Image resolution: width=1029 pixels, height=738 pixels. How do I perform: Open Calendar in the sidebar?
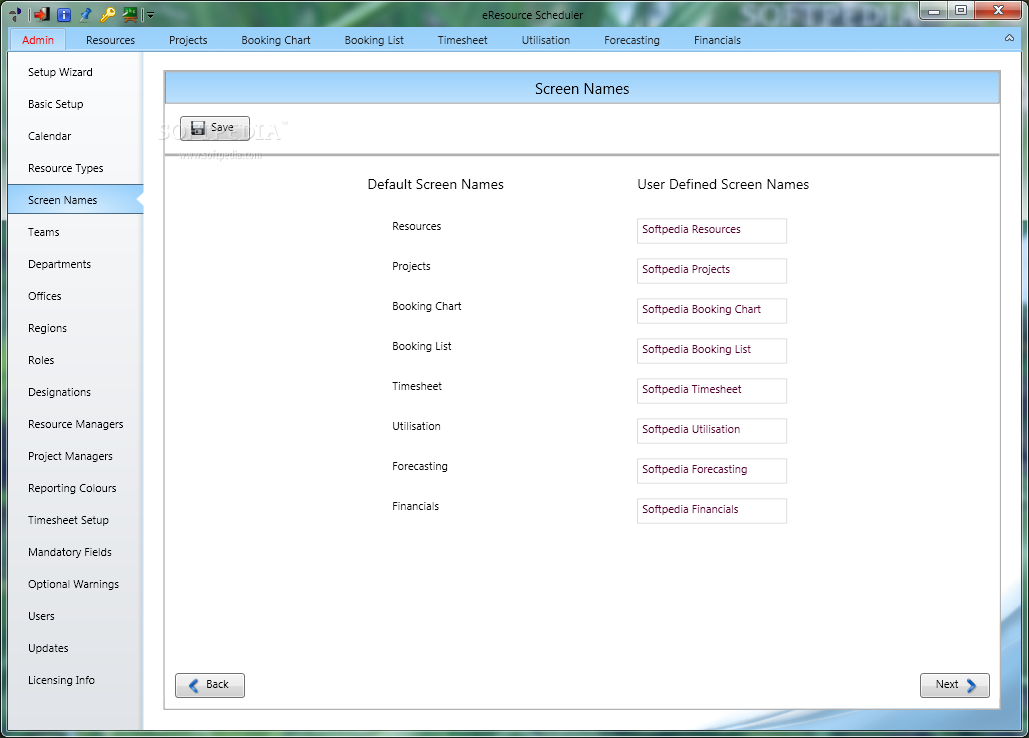tap(75, 136)
